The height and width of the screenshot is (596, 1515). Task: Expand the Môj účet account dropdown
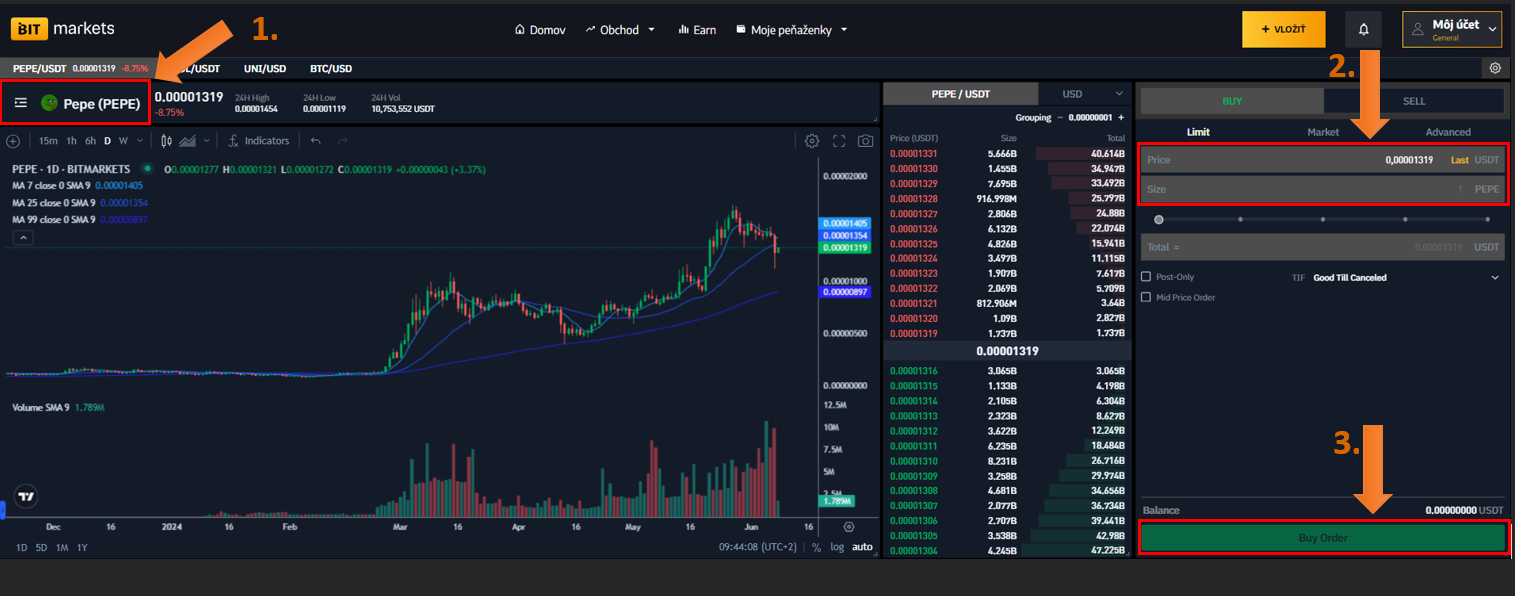coord(1452,30)
